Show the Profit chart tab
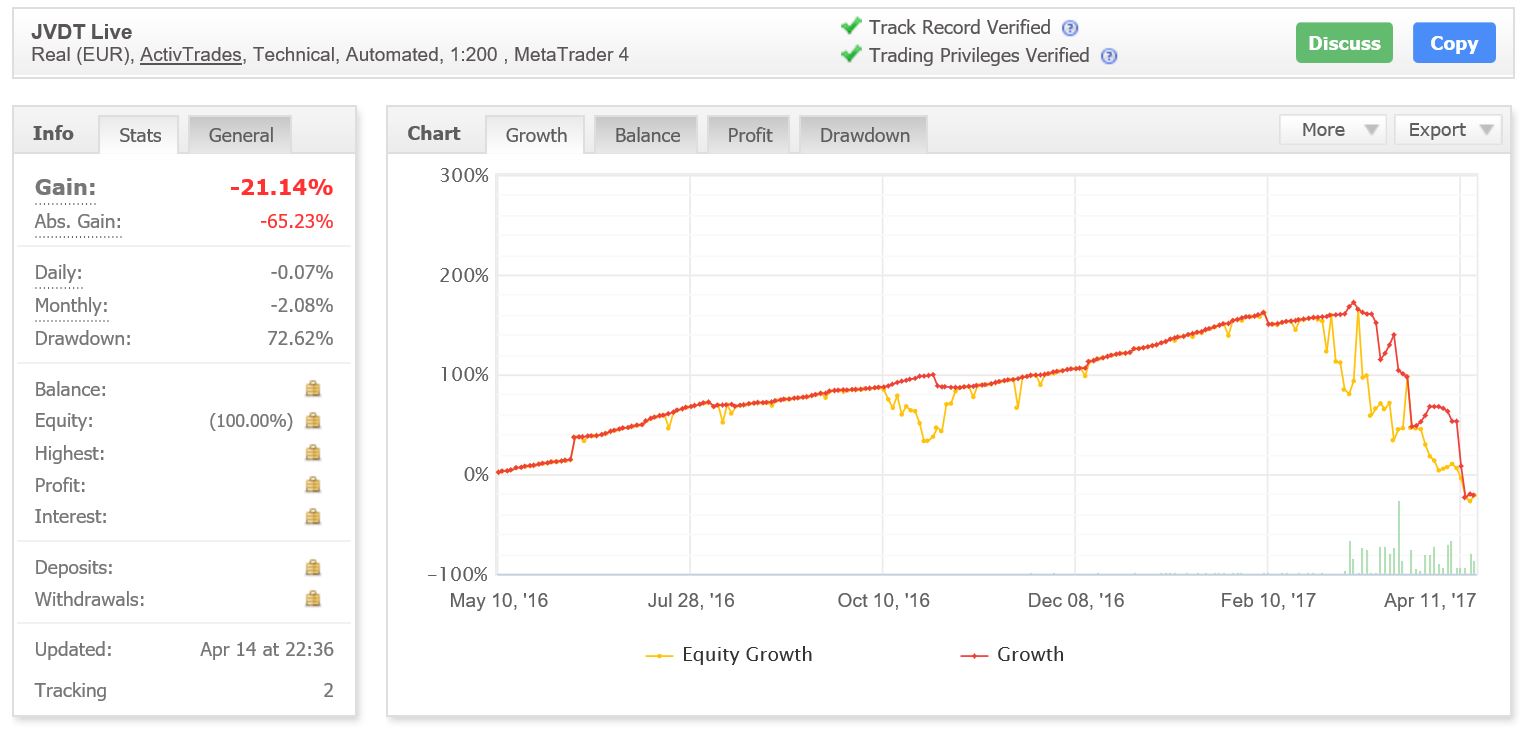1530x748 pixels. point(749,135)
